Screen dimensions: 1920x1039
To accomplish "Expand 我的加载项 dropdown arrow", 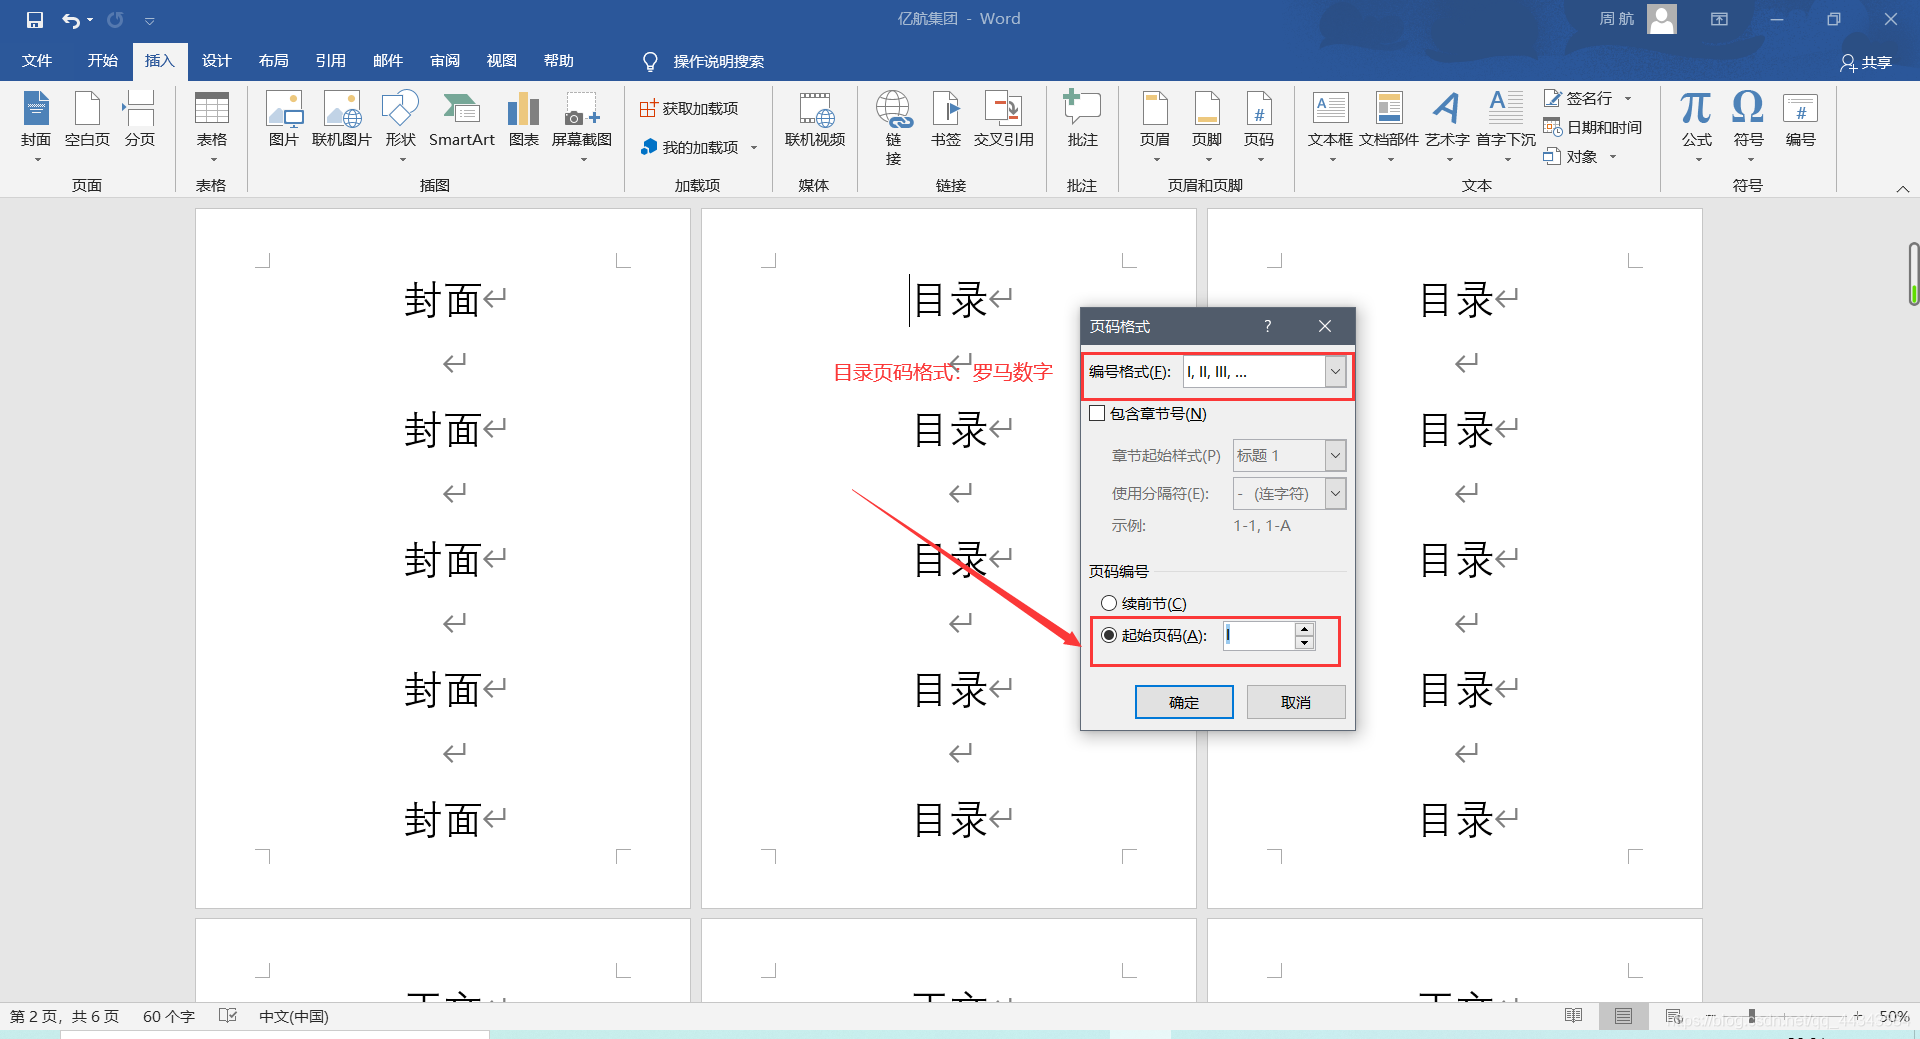I will [x=754, y=147].
